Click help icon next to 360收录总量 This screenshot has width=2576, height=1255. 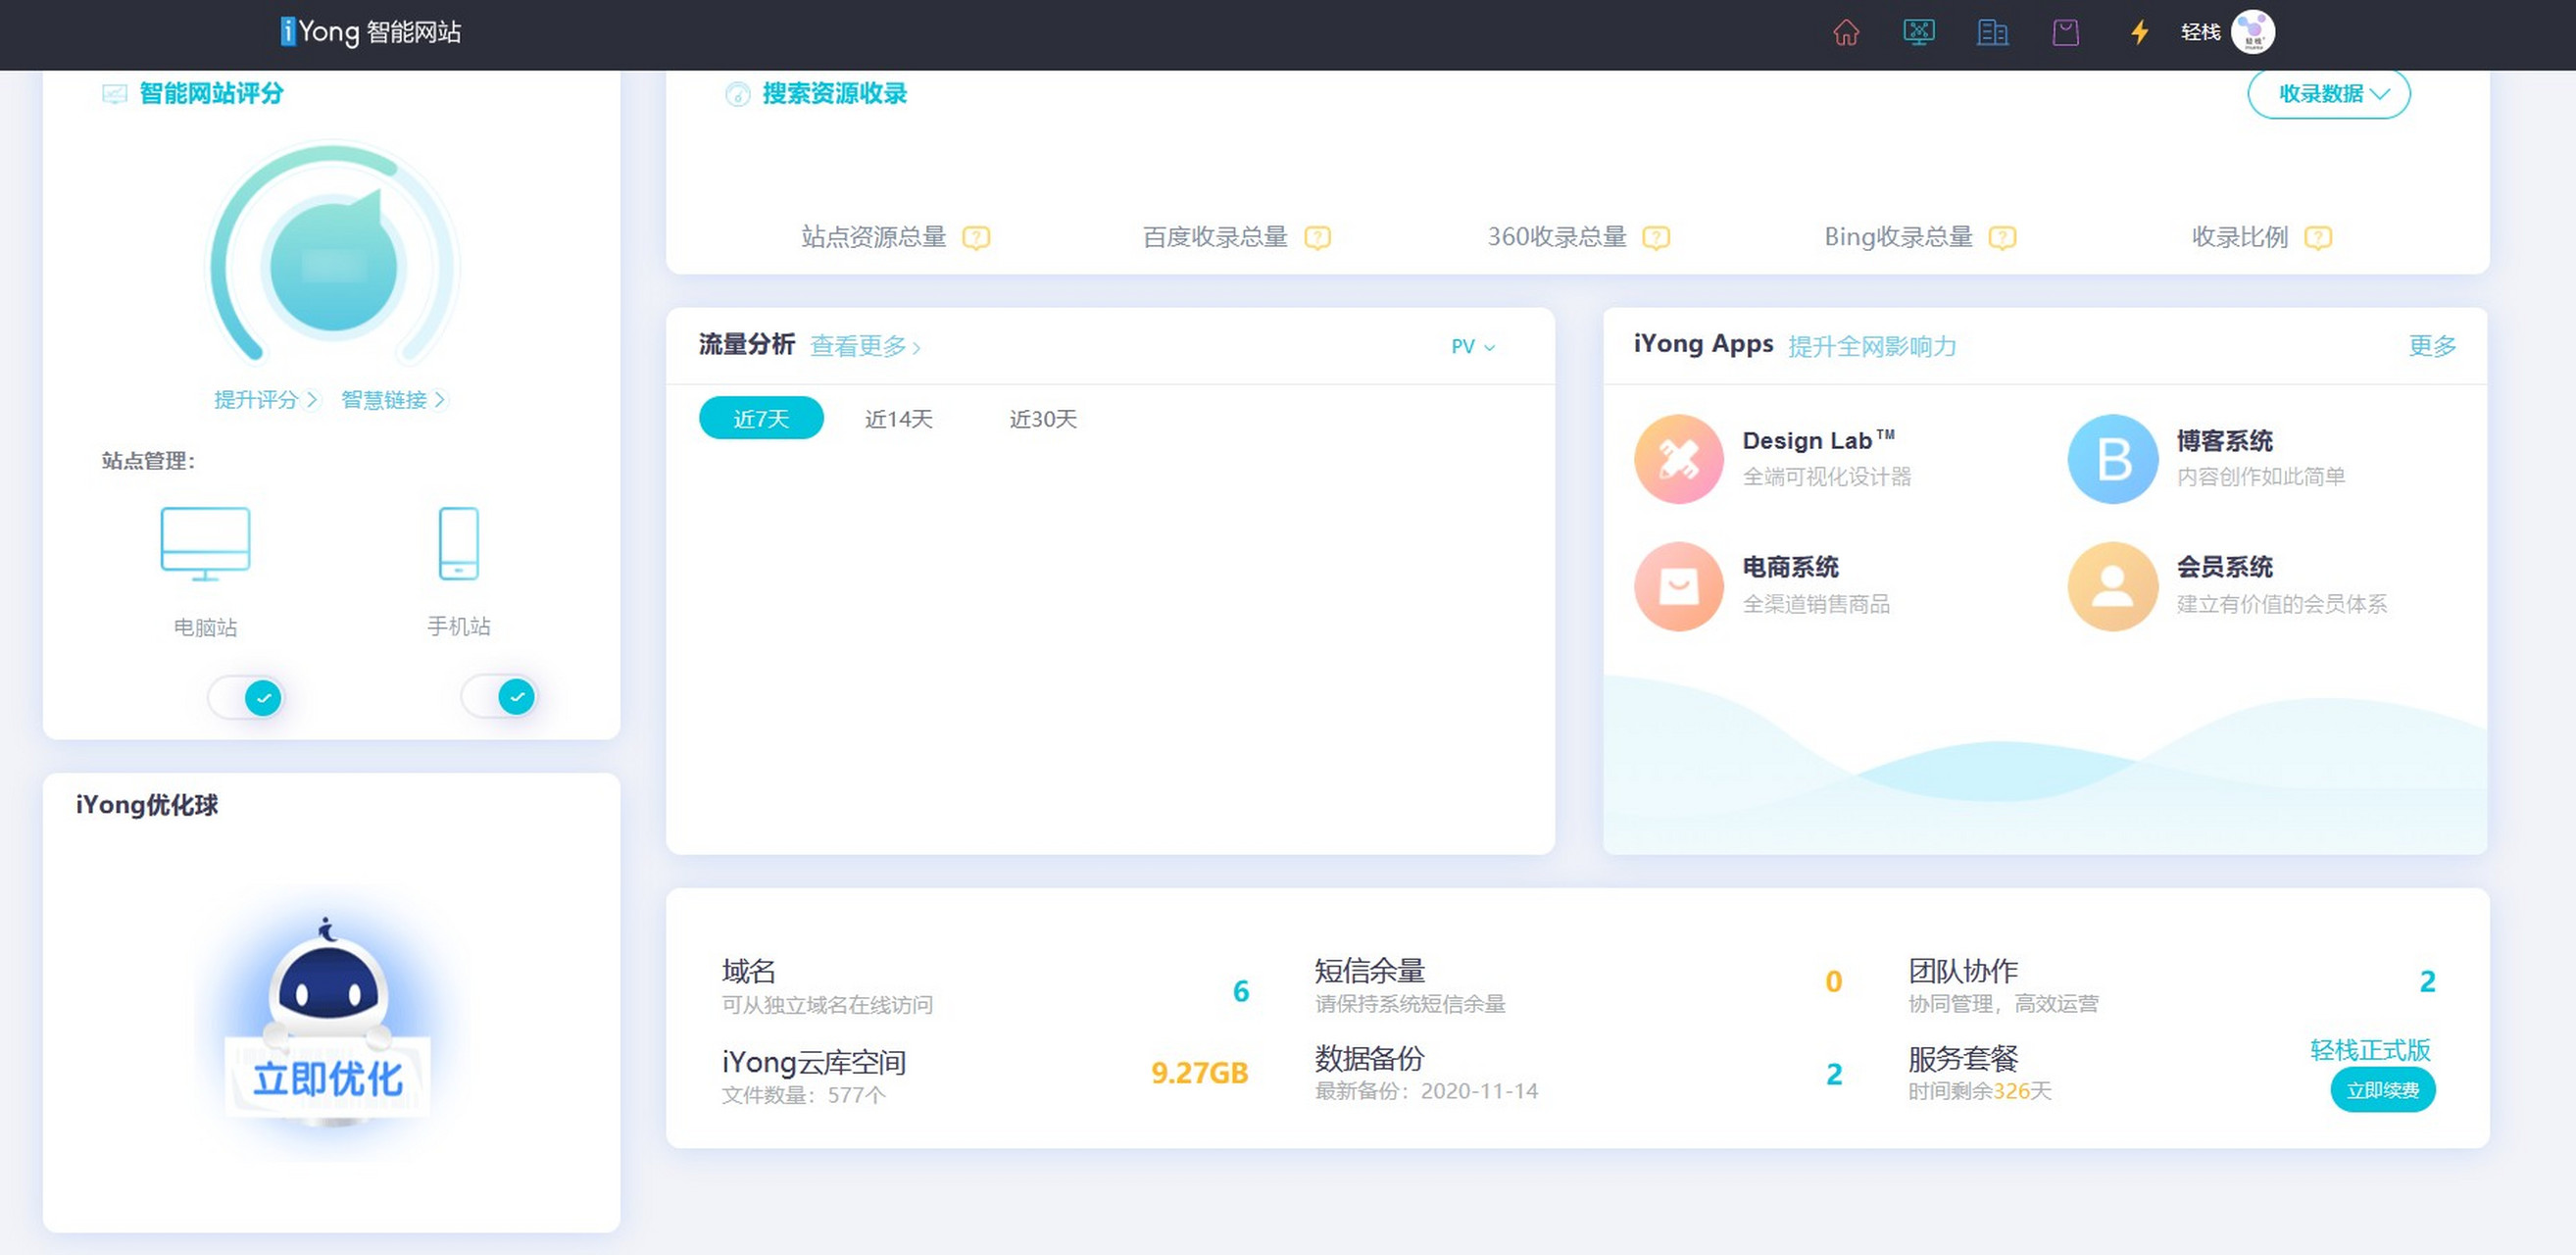[1657, 238]
